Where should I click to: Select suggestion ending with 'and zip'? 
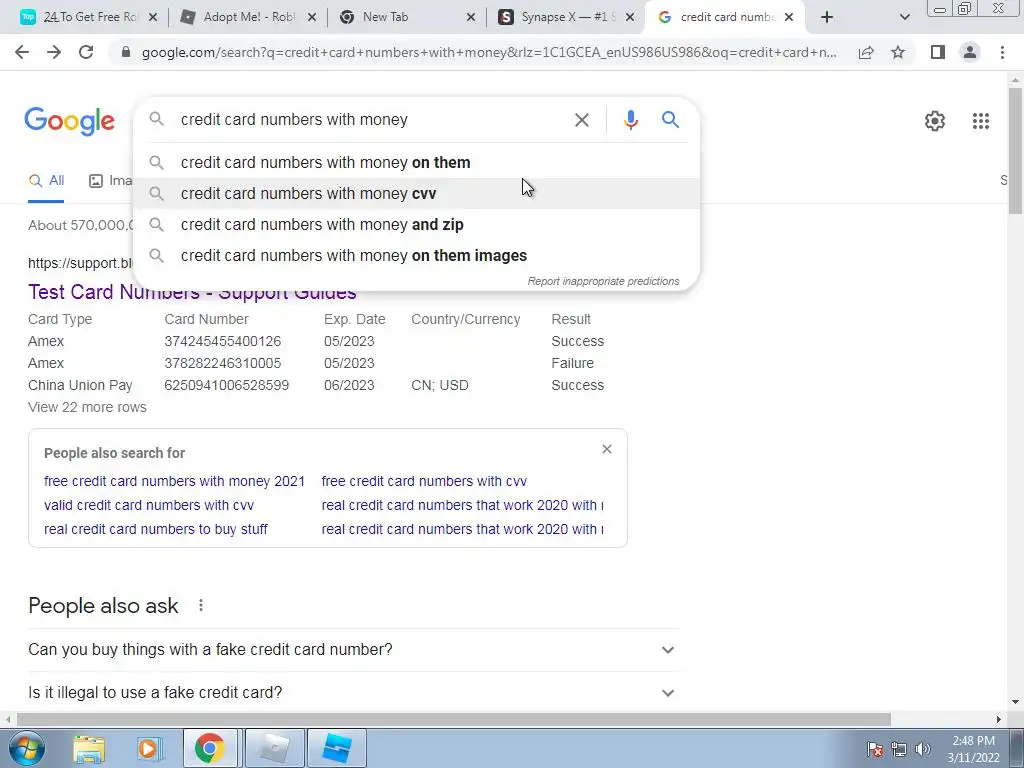[416, 225]
